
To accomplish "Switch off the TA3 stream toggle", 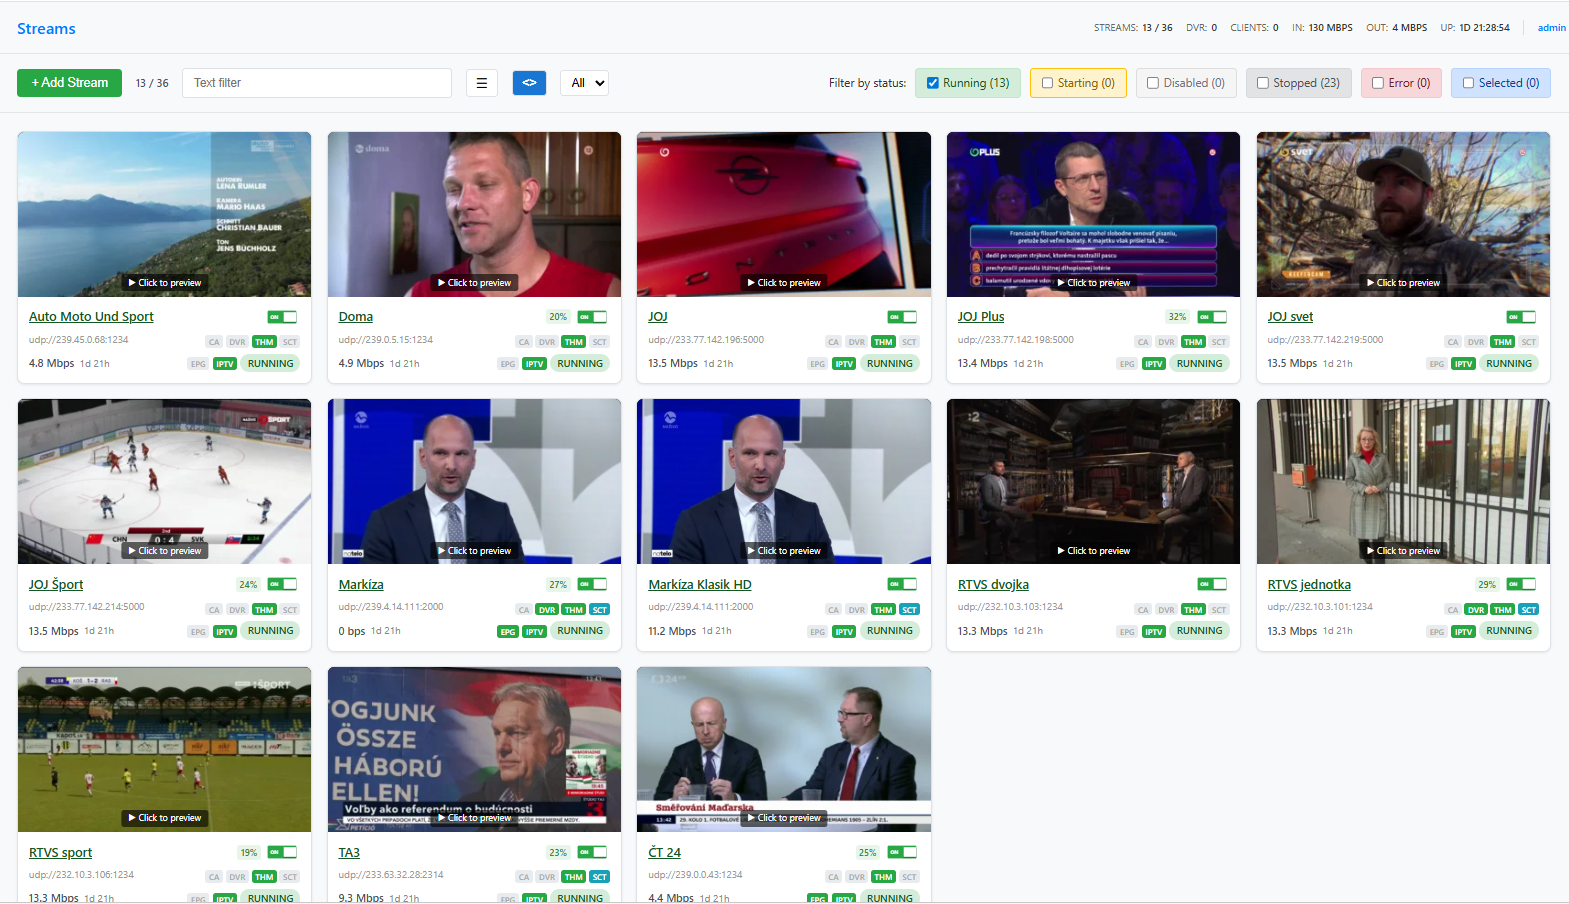I will point(592,852).
